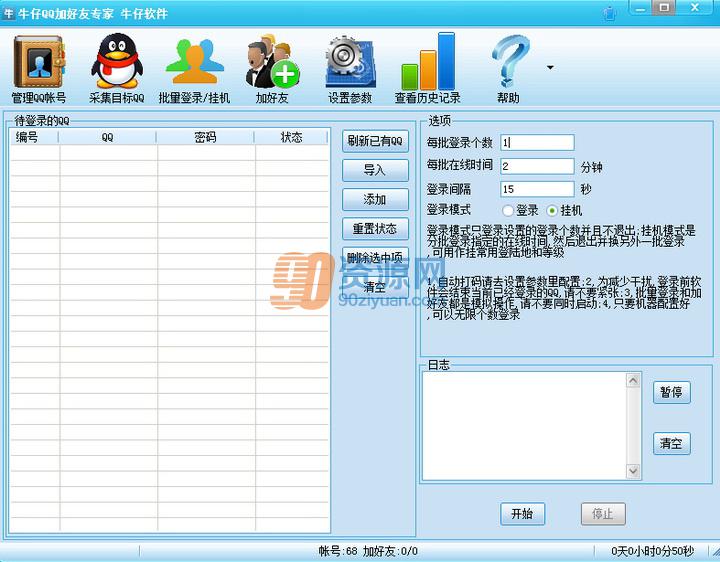Click the 添加 add button

[375, 199]
